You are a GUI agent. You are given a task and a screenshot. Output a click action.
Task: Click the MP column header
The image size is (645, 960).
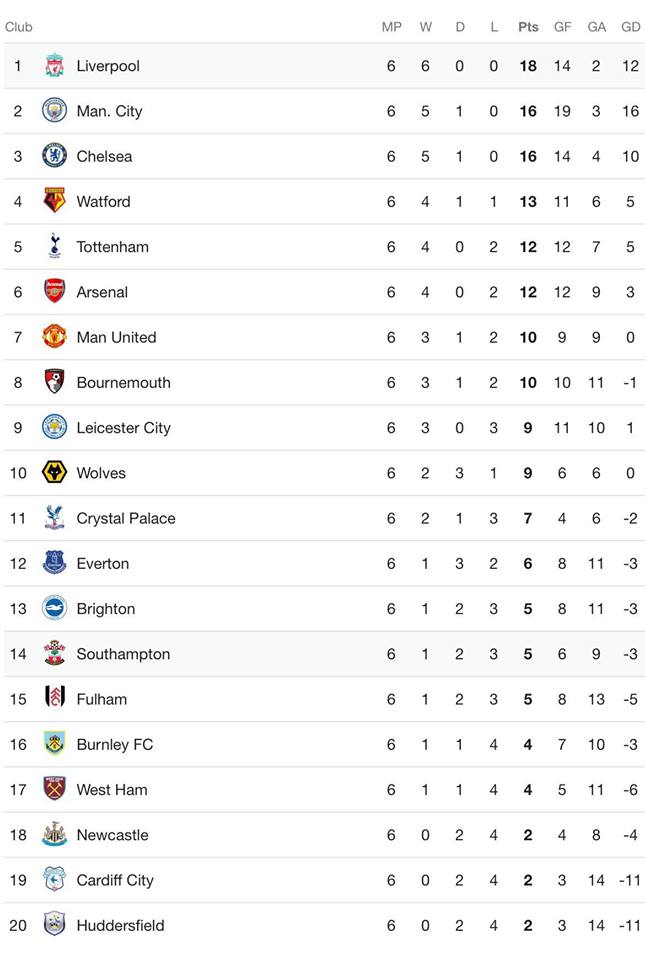(392, 27)
